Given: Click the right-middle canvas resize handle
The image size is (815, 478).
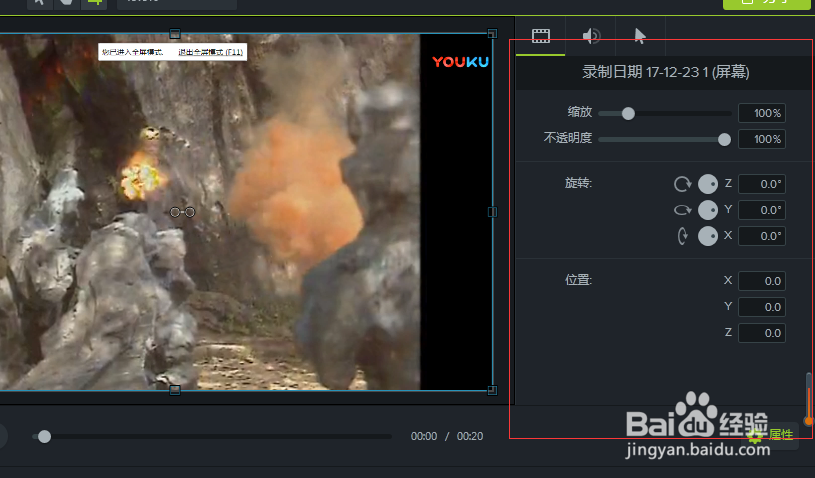Looking at the screenshot, I should click(x=492, y=212).
